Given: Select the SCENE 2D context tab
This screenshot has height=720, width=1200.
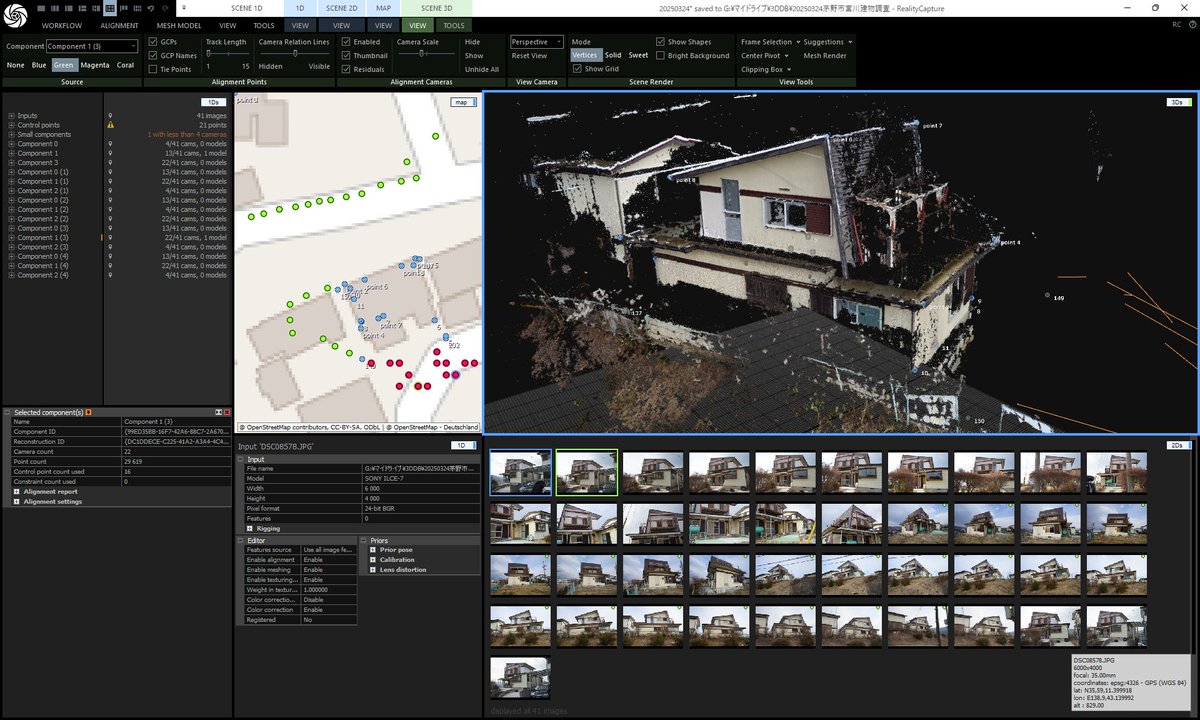Looking at the screenshot, I should (x=341, y=8).
